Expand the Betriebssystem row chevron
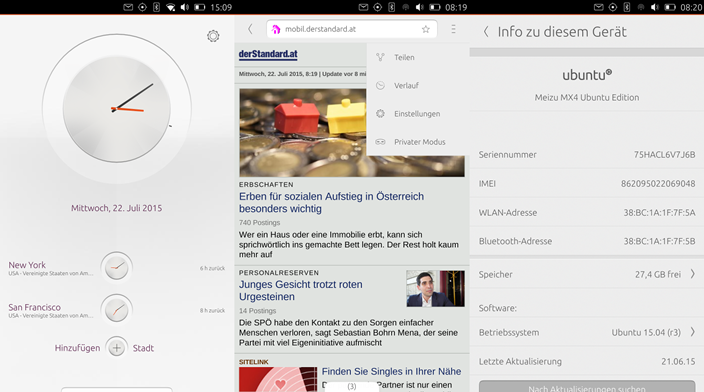 pyautogui.click(x=693, y=332)
